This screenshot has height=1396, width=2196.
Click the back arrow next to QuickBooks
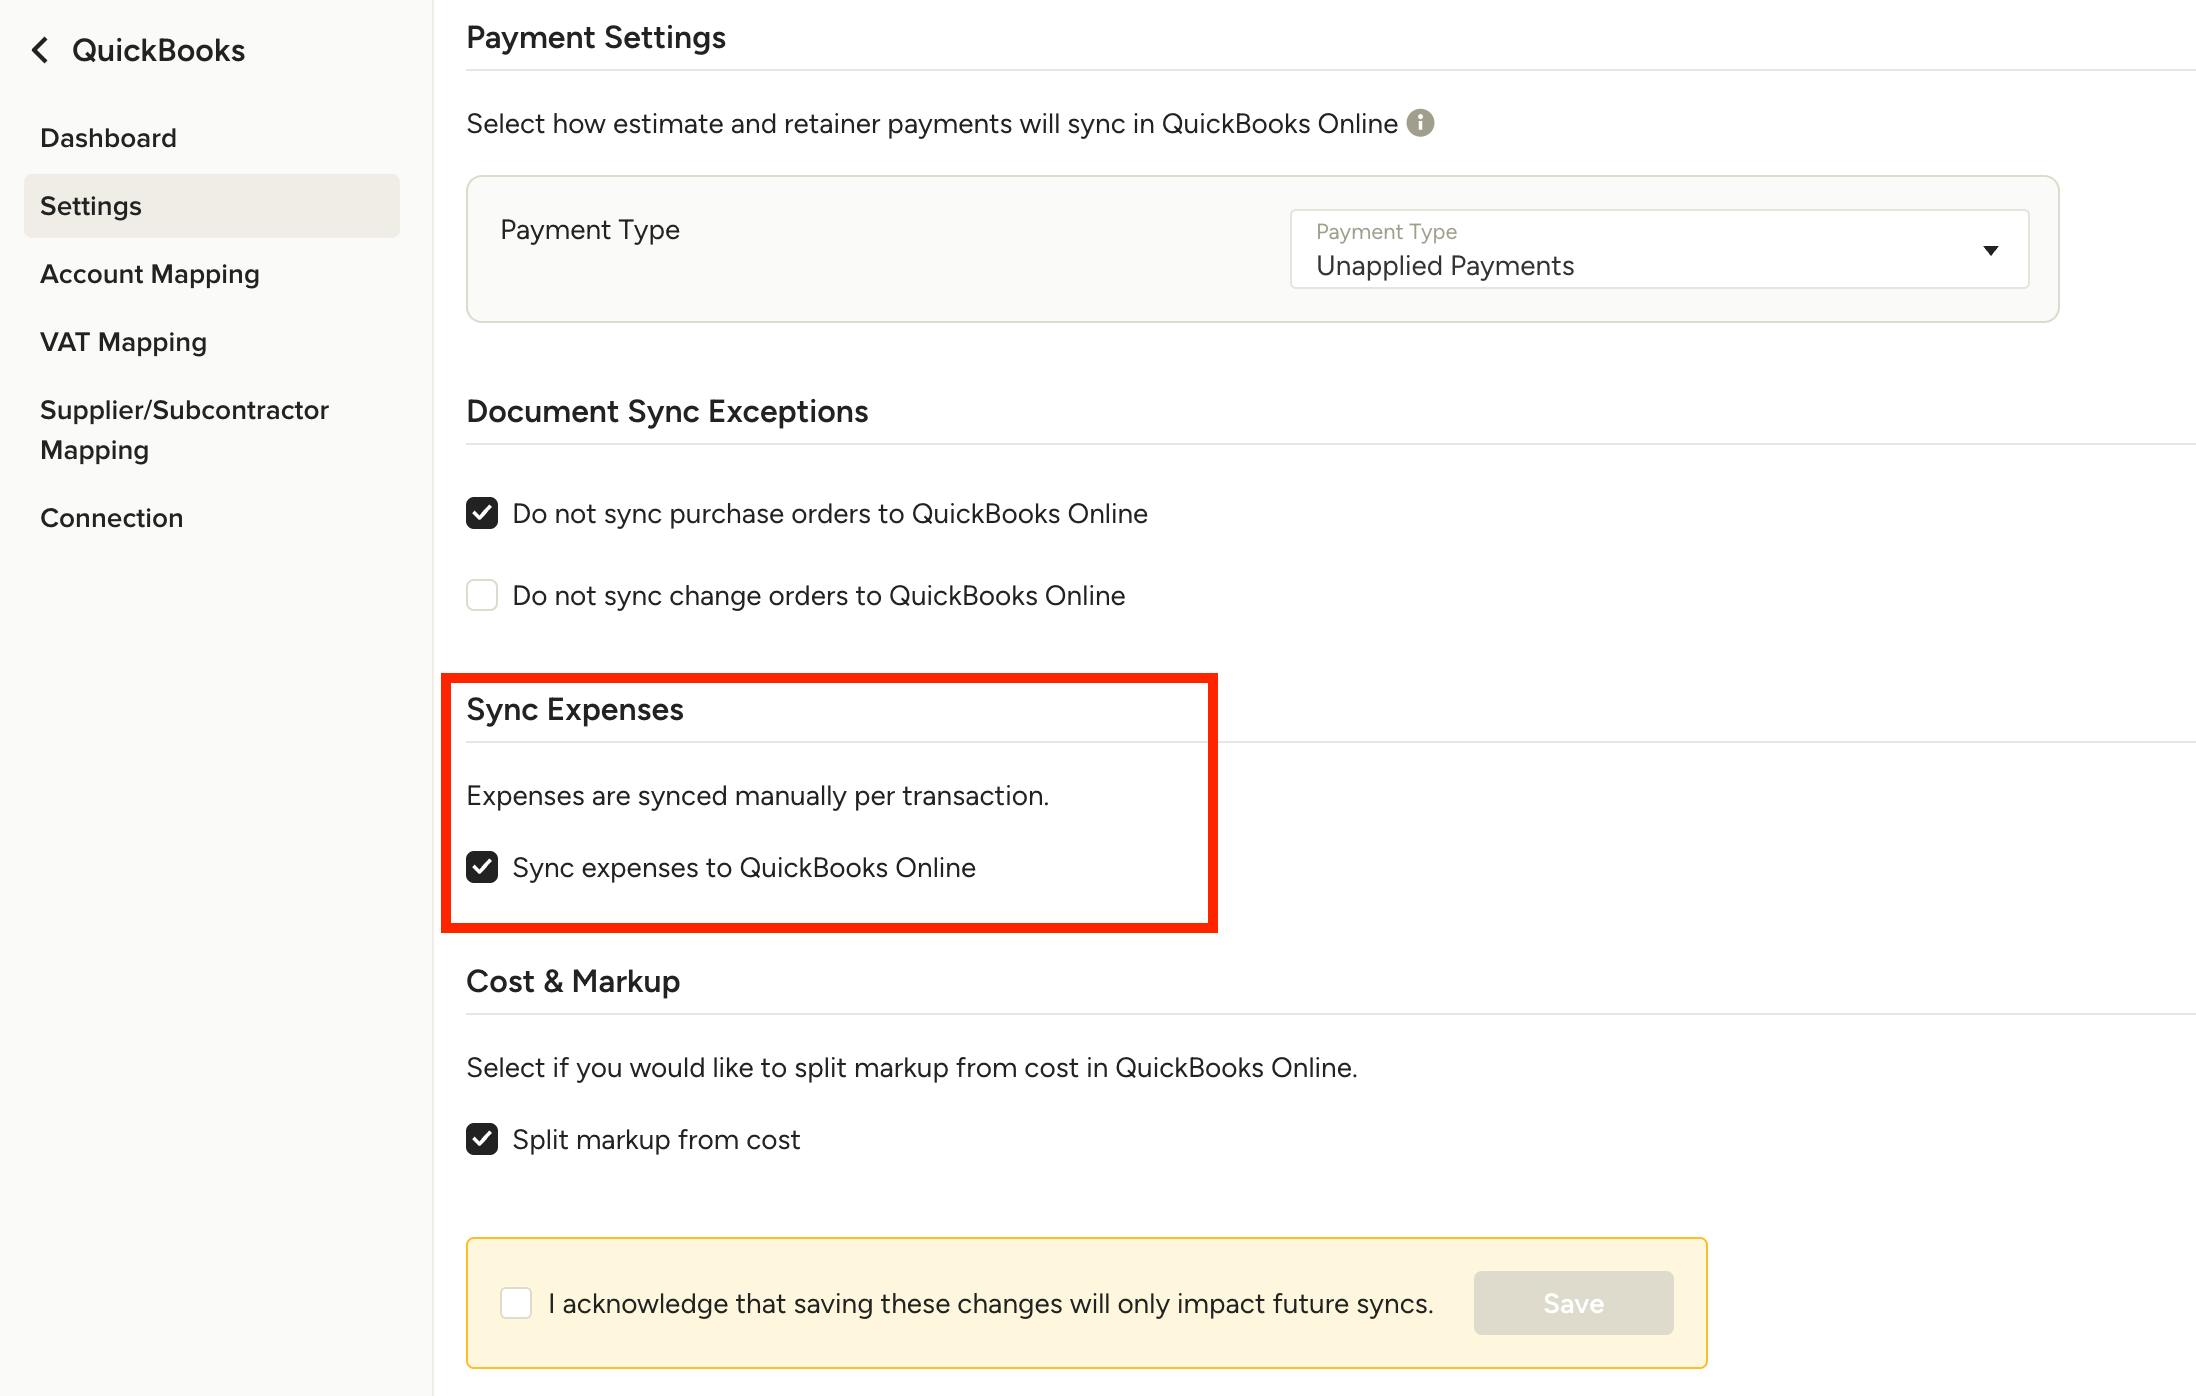point(40,50)
